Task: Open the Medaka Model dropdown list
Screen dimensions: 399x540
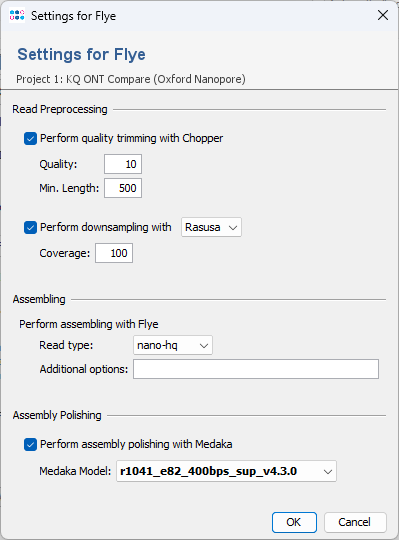Action: (226, 471)
